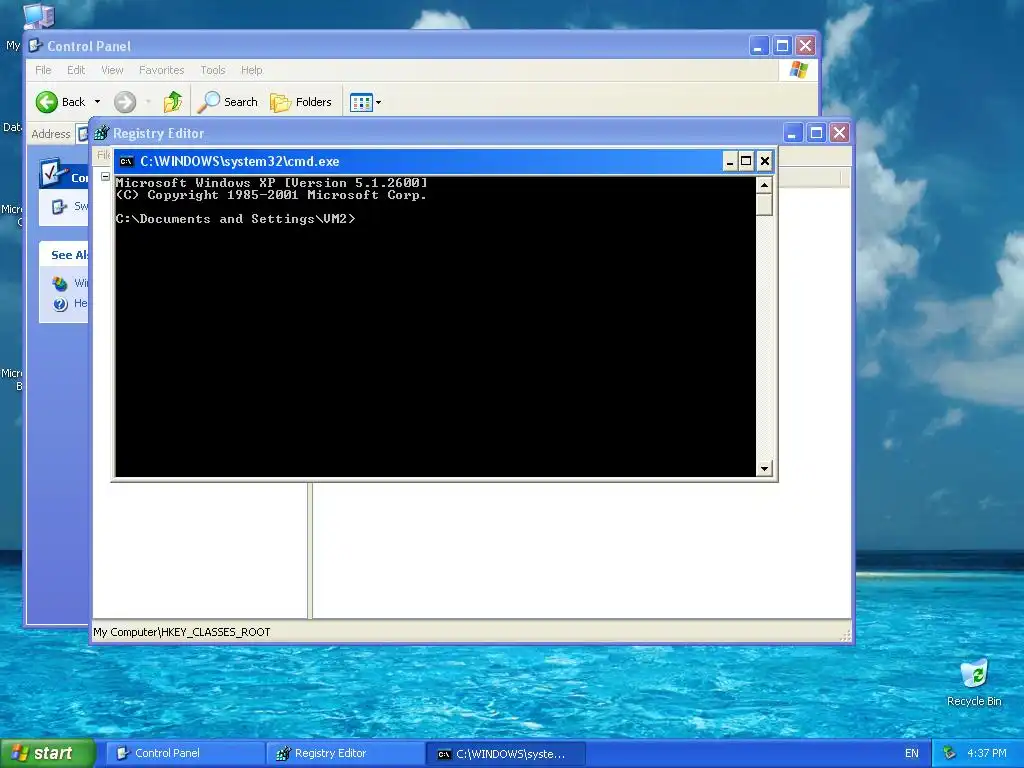This screenshot has width=1024, height=768.
Task: Open Search in Control Panel toolbar
Action: [227, 102]
